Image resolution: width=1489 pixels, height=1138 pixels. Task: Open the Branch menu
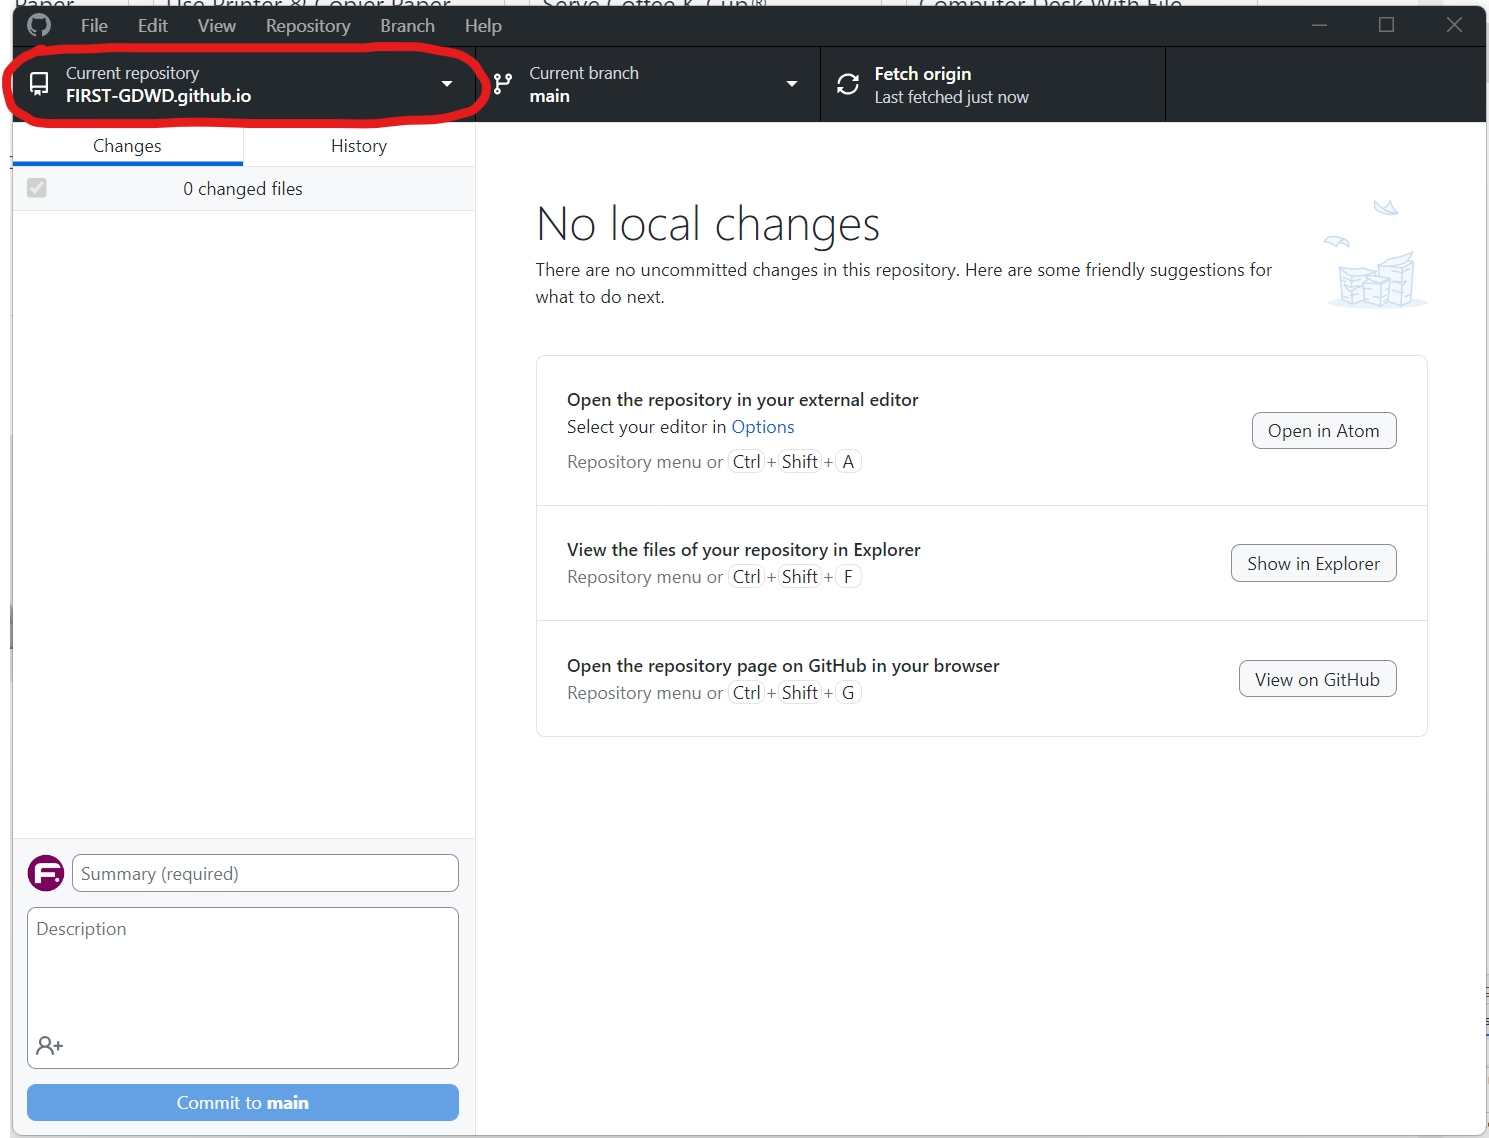click(x=407, y=26)
